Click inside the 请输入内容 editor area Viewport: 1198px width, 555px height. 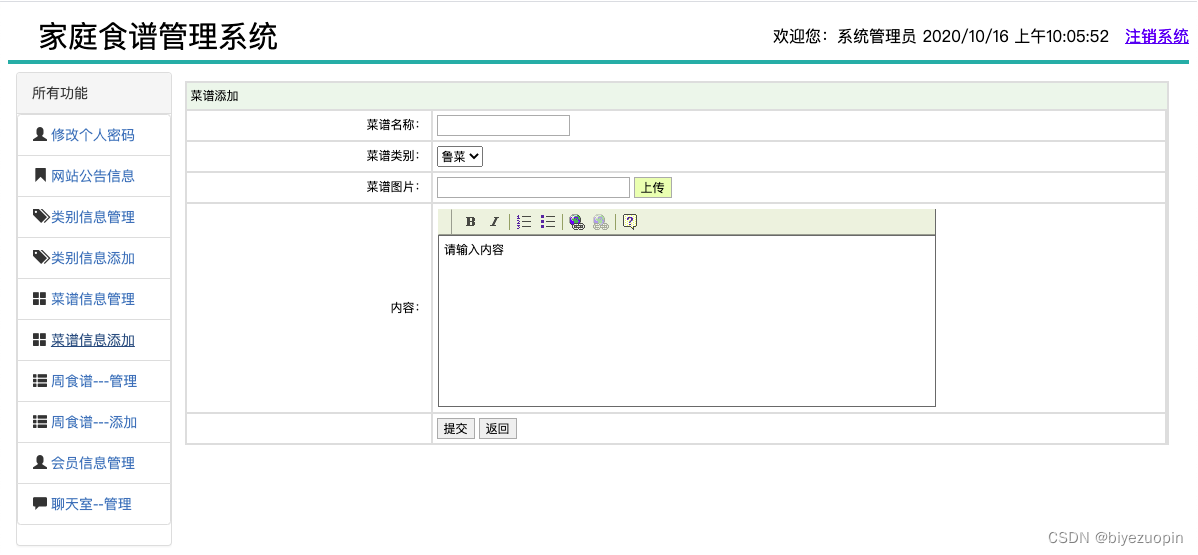point(687,321)
